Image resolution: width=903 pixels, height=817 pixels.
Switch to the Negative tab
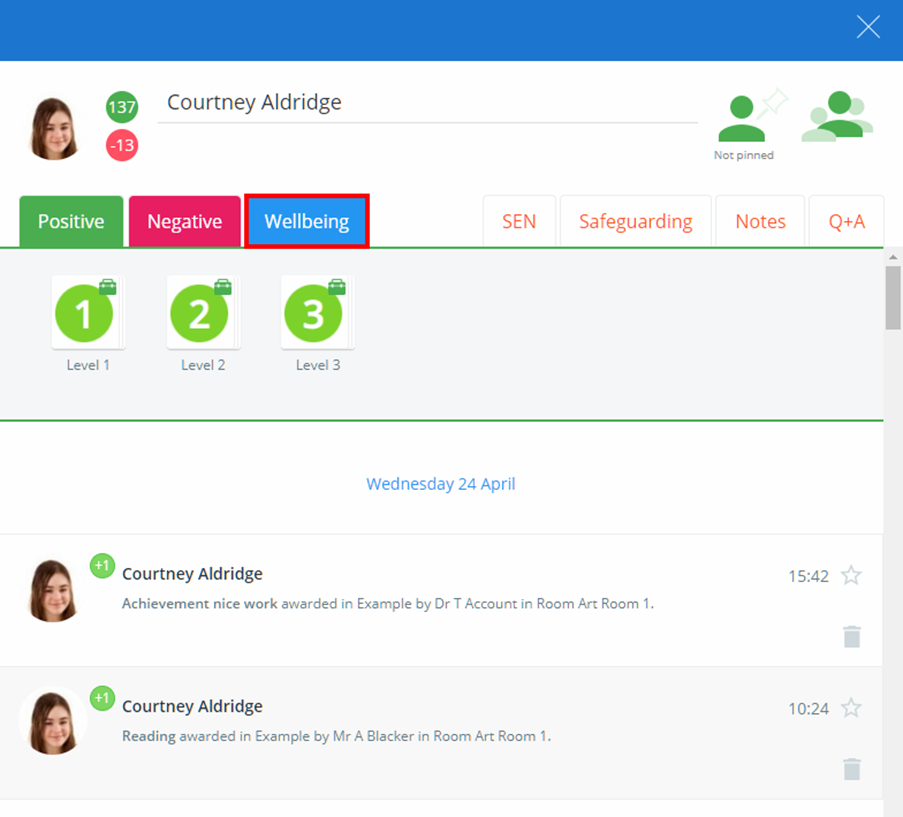pyautogui.click(x=184, y=221)
